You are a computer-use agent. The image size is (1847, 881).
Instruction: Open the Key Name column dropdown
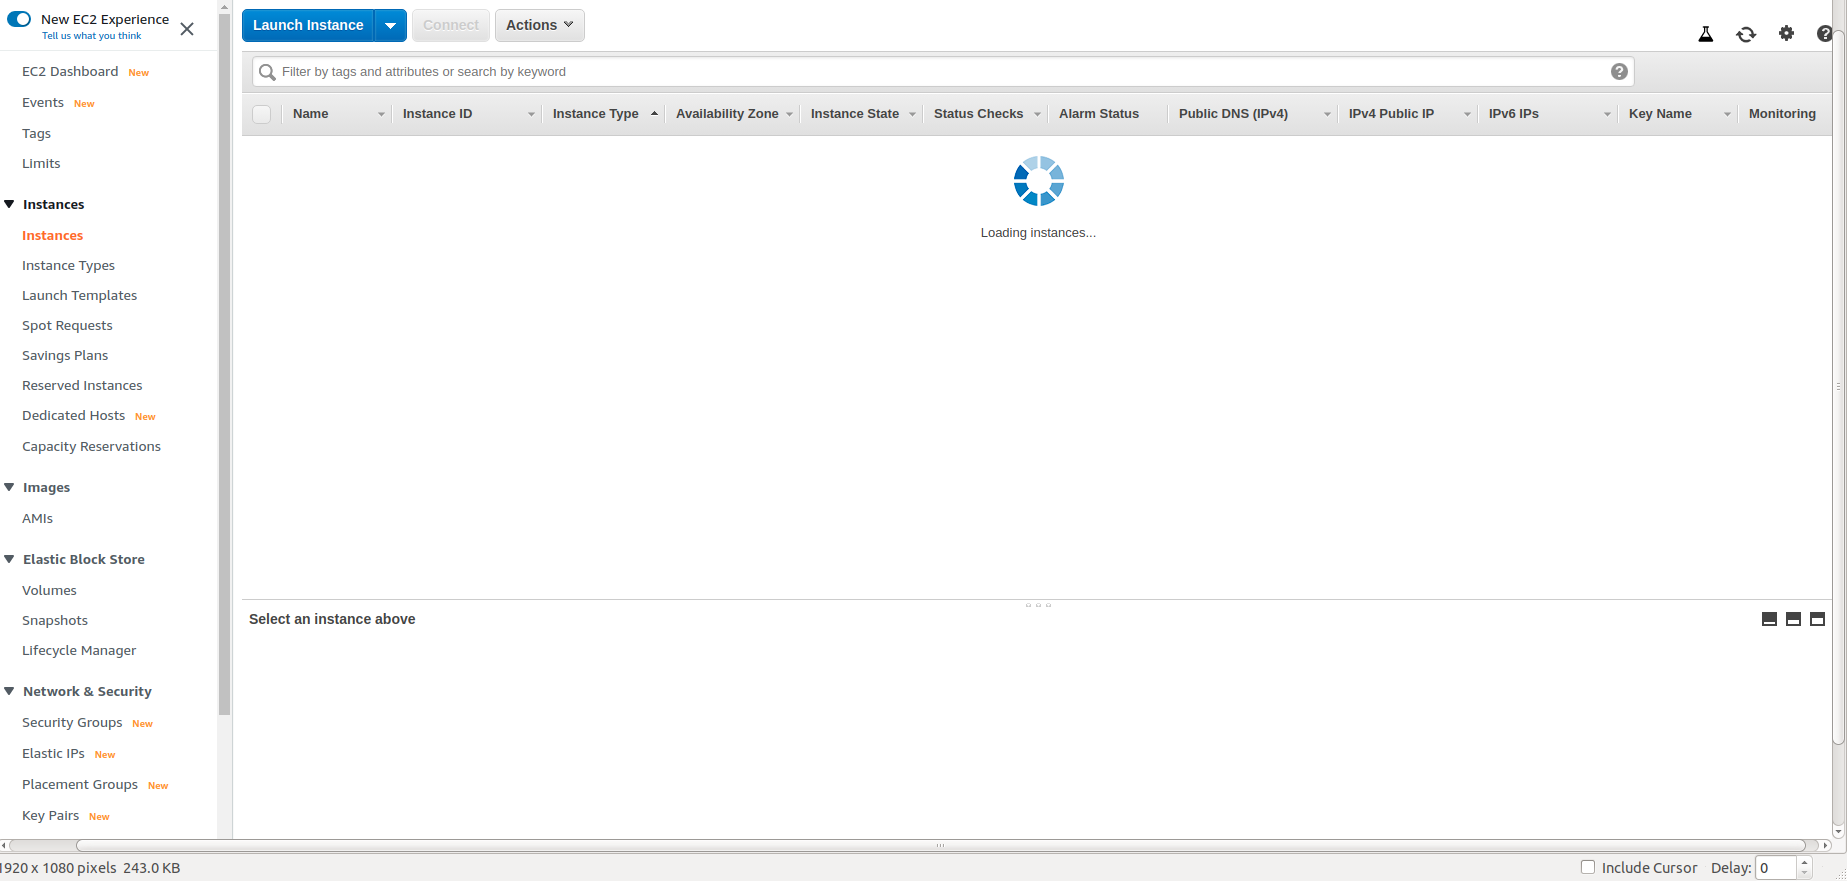[1727, 115]
